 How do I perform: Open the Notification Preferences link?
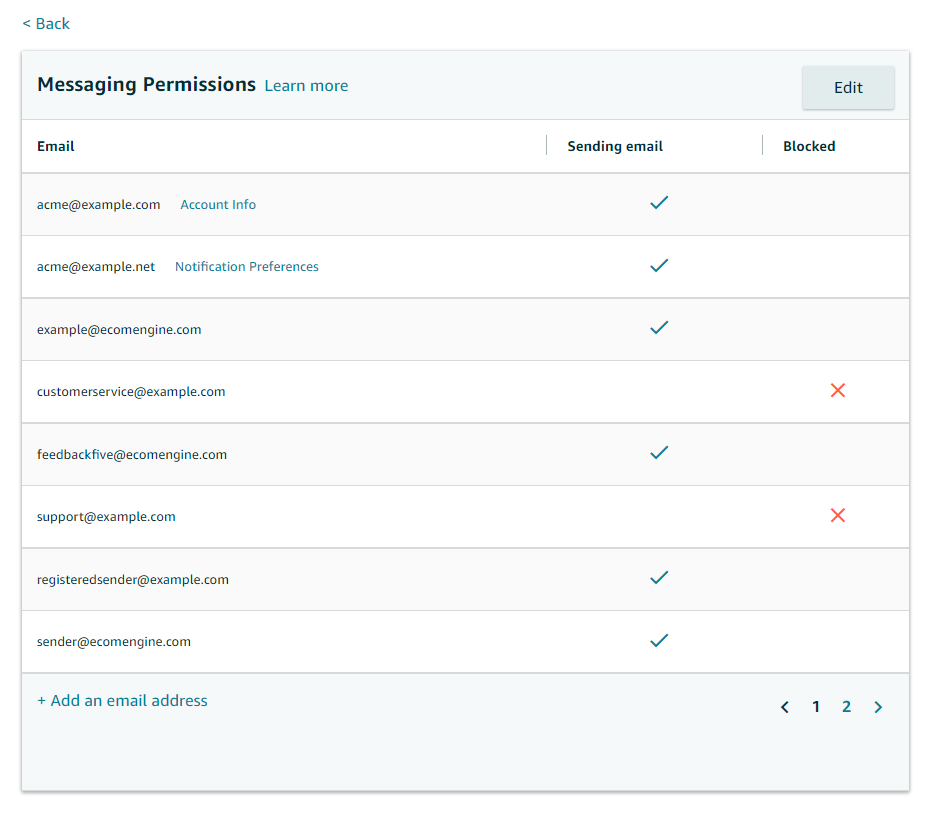click(247, 267)
